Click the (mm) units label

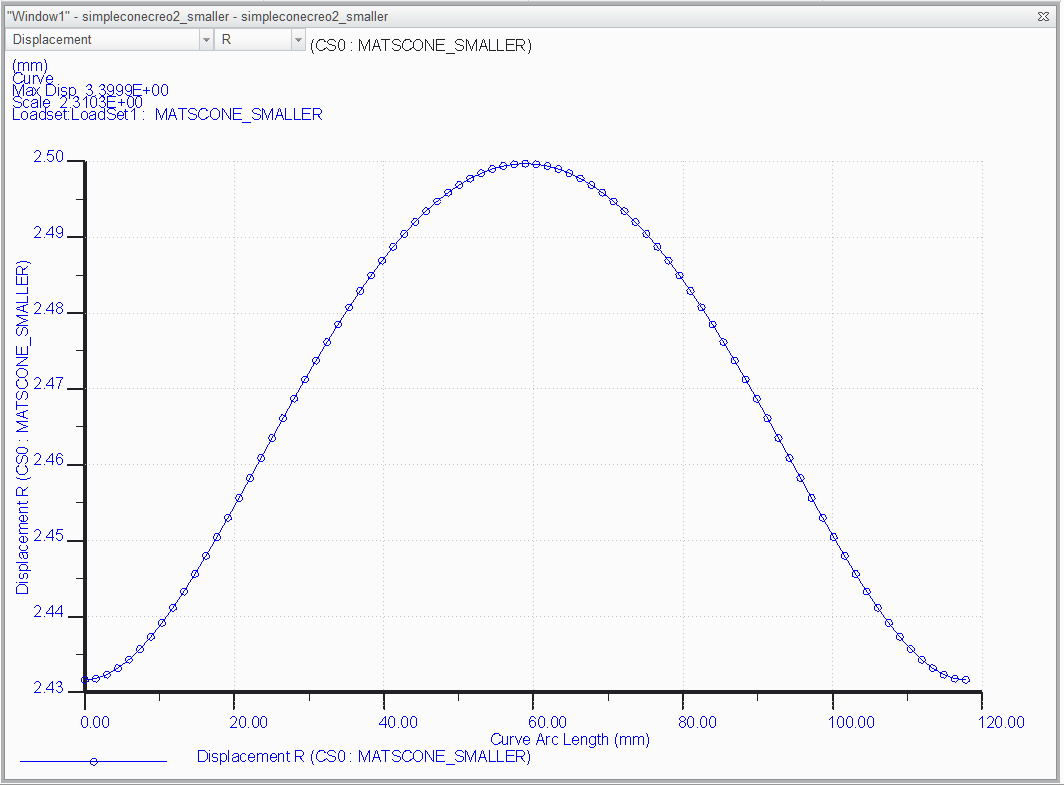coord(30,66)
